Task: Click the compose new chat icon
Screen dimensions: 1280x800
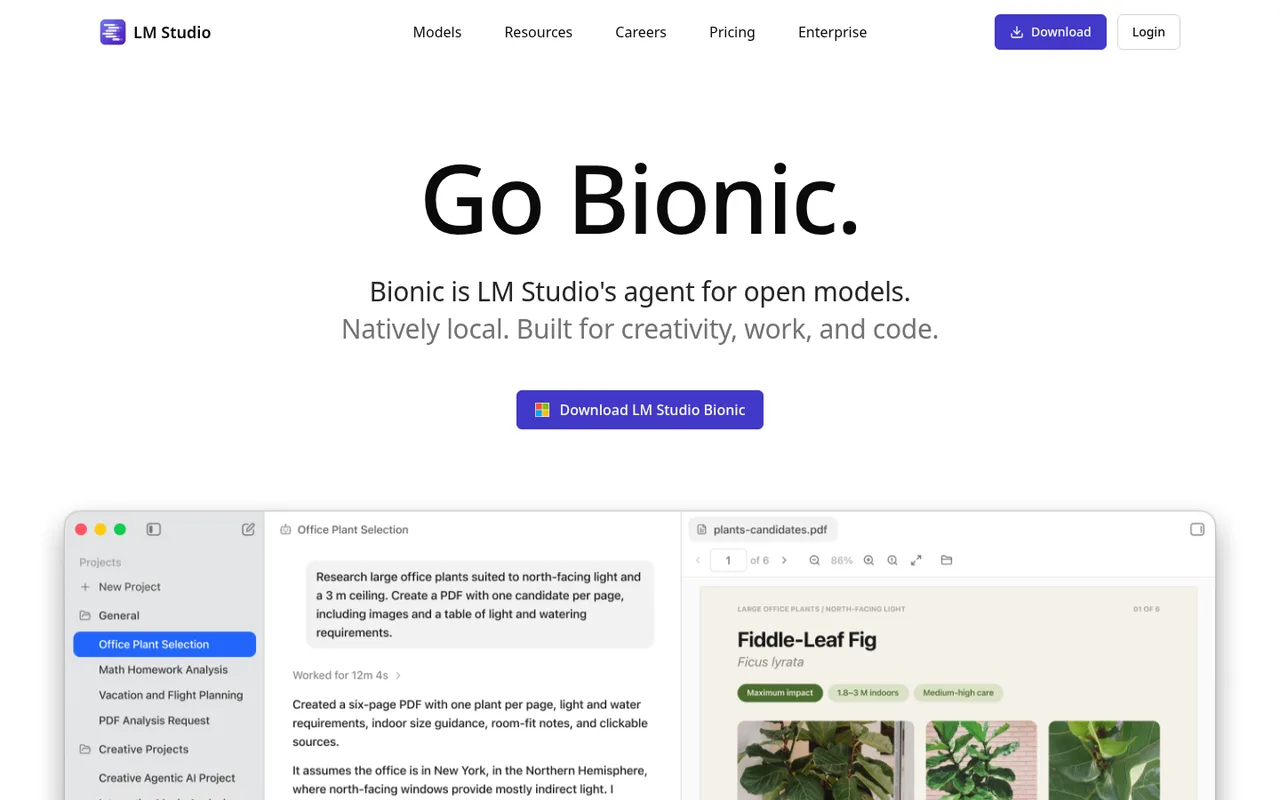Action: click(248, 529)
